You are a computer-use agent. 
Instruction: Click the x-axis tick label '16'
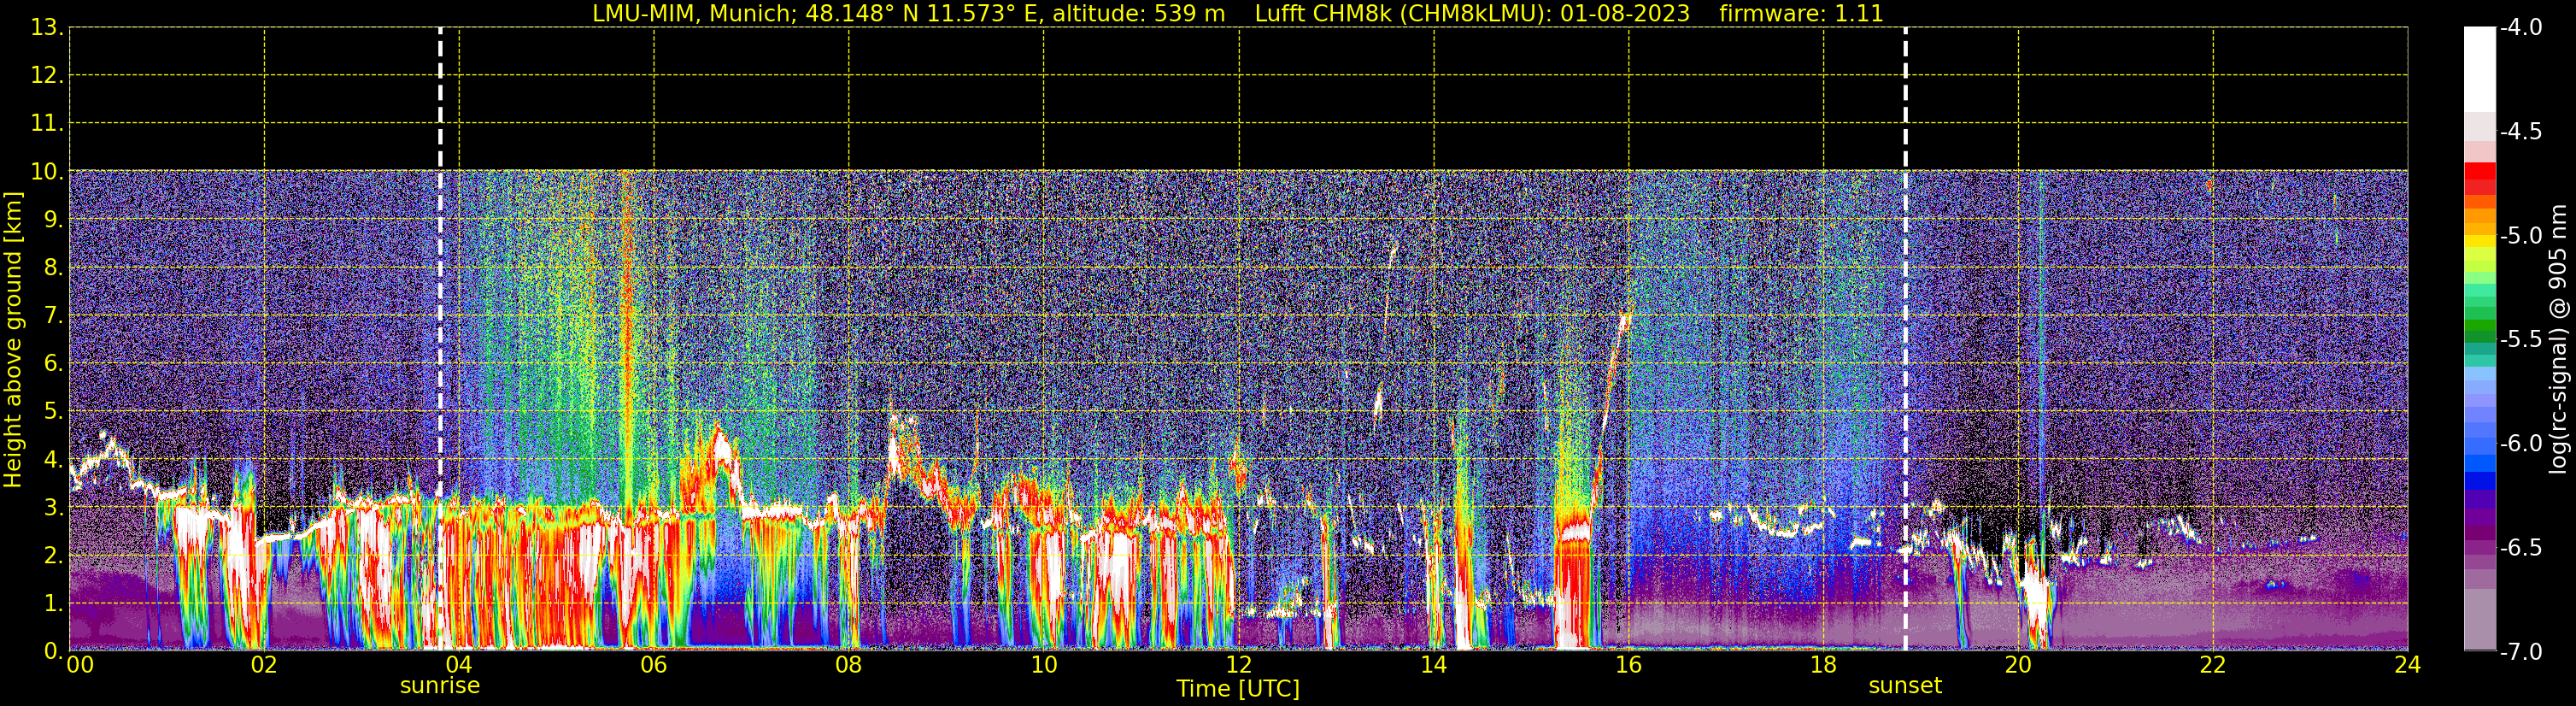(1629, 666)
